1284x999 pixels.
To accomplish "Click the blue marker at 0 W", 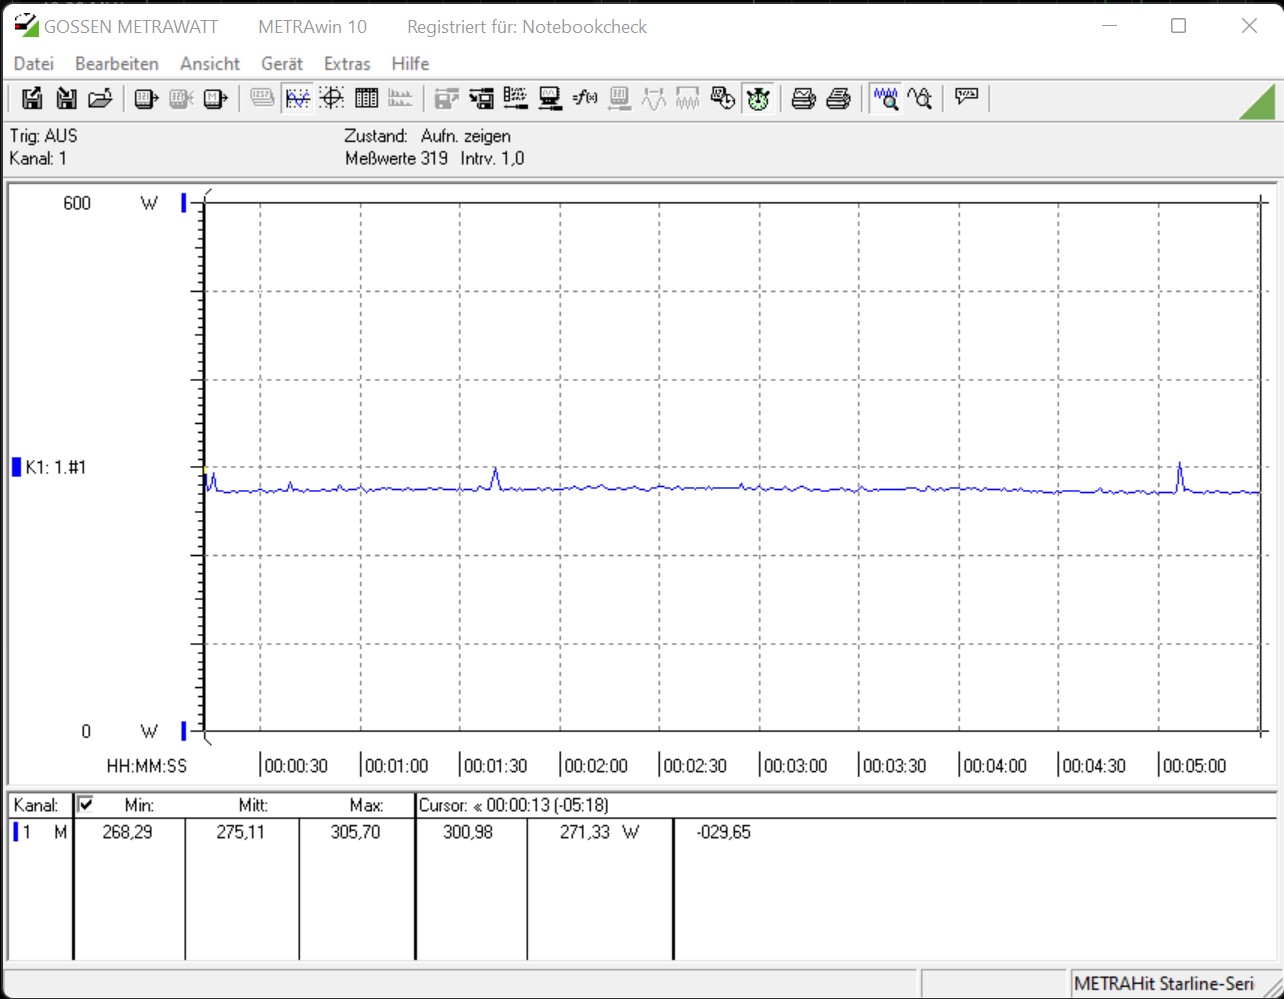I will [184, 730].
